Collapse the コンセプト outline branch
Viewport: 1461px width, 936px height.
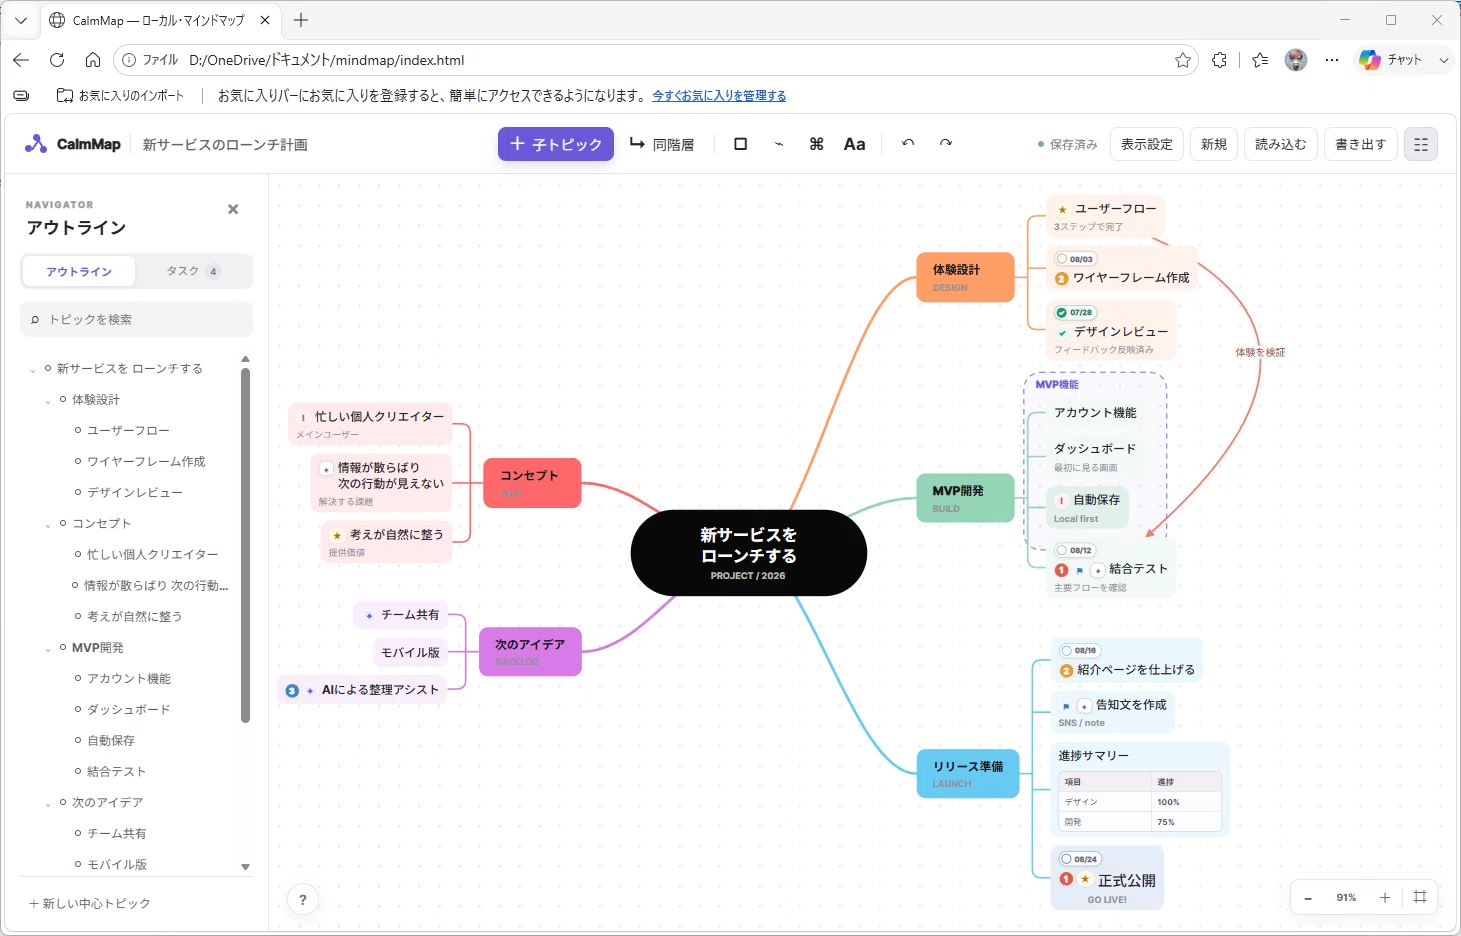tap(48, 525)
